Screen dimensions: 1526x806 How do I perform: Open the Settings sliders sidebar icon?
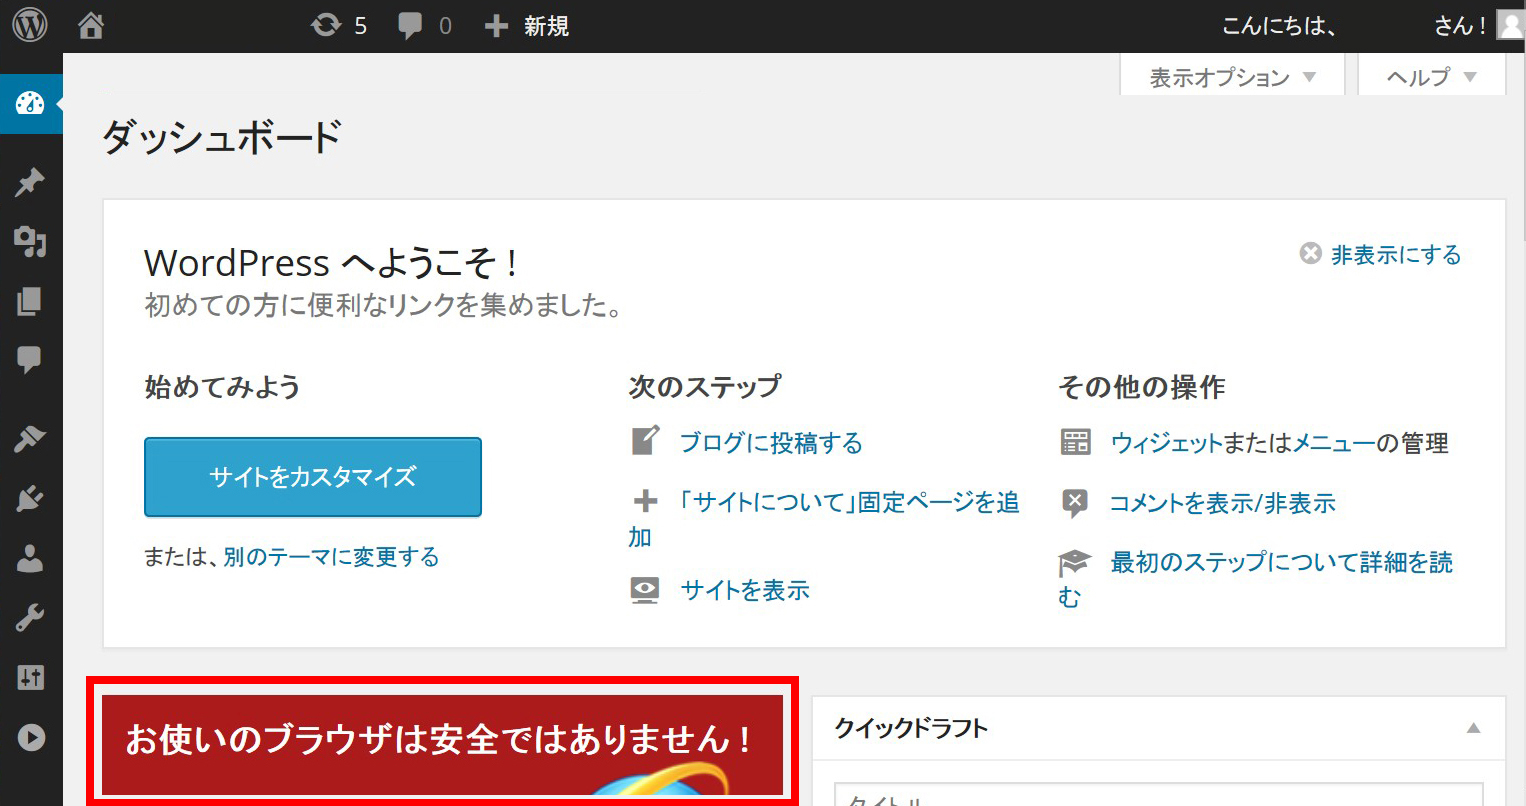(x=30, y=678)
